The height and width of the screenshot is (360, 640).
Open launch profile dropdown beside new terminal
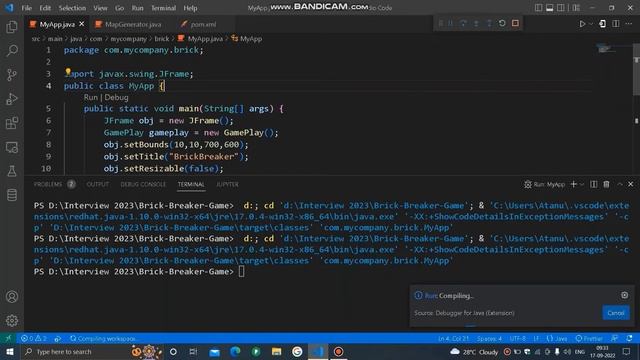click(582, 184)
